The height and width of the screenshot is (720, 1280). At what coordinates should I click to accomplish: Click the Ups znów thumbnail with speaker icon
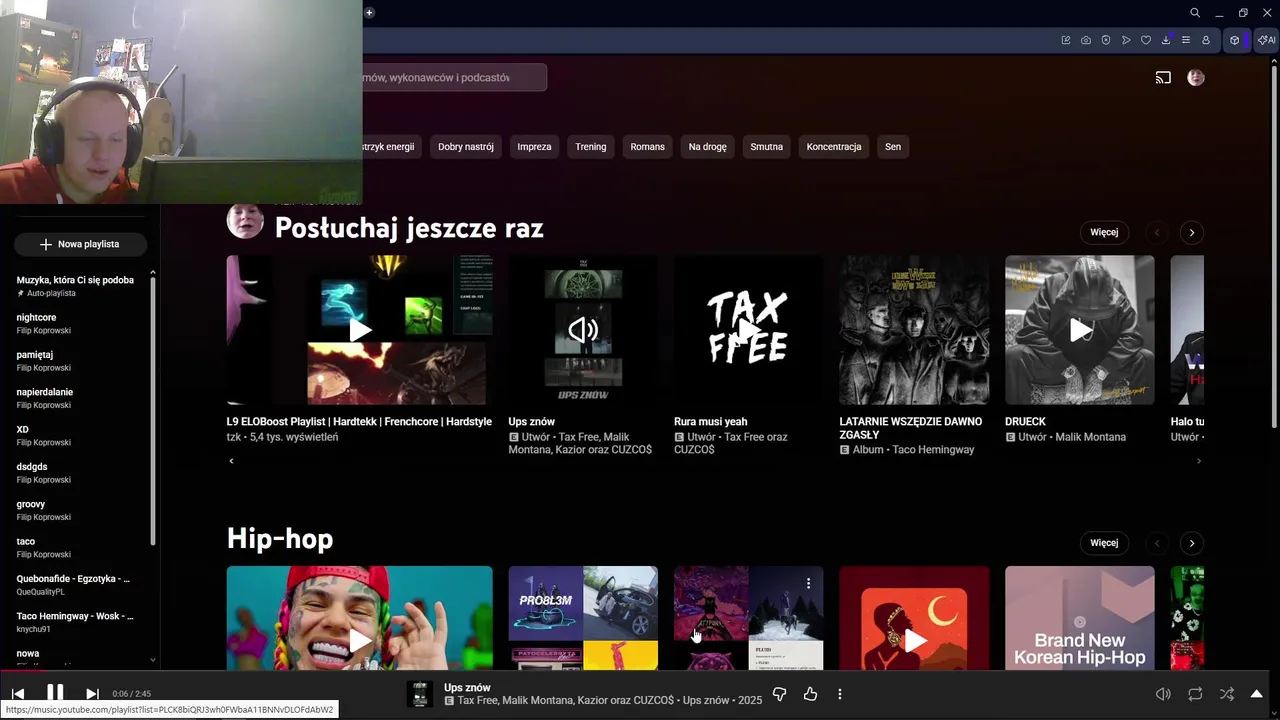tap(583, 330)
